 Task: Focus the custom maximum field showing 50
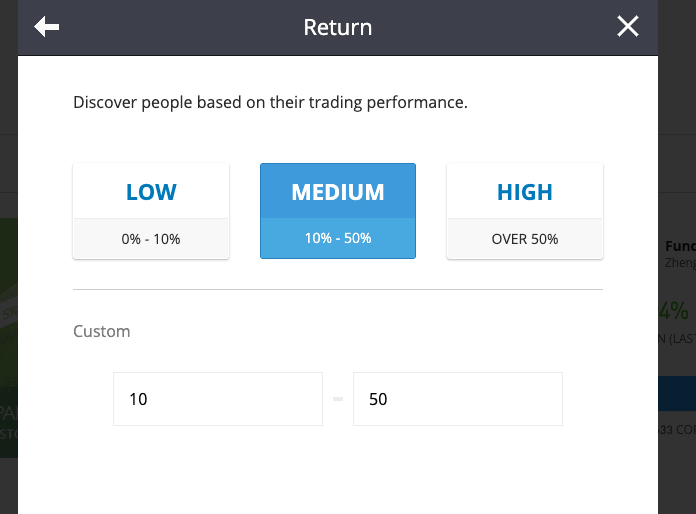(457, 399)
